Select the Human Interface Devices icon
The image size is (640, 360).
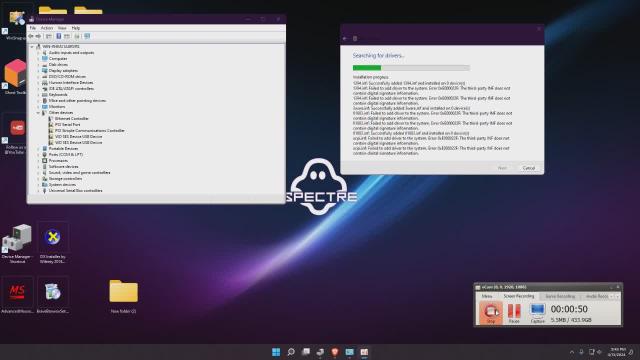click(x=44, y=82)
